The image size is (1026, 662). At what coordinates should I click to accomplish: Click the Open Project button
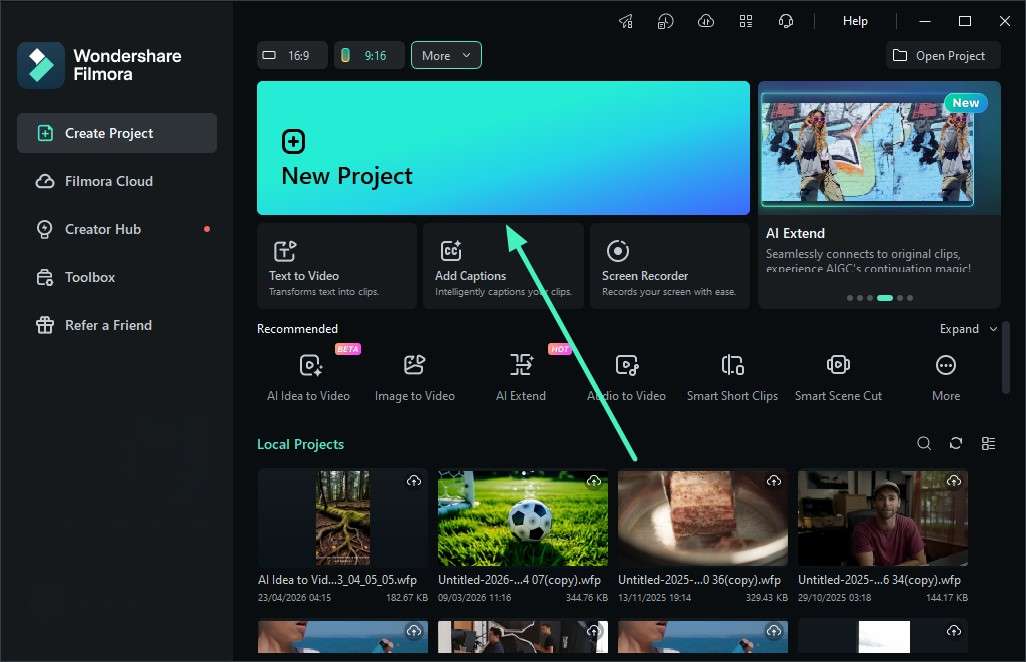click(x=943, y=56)
